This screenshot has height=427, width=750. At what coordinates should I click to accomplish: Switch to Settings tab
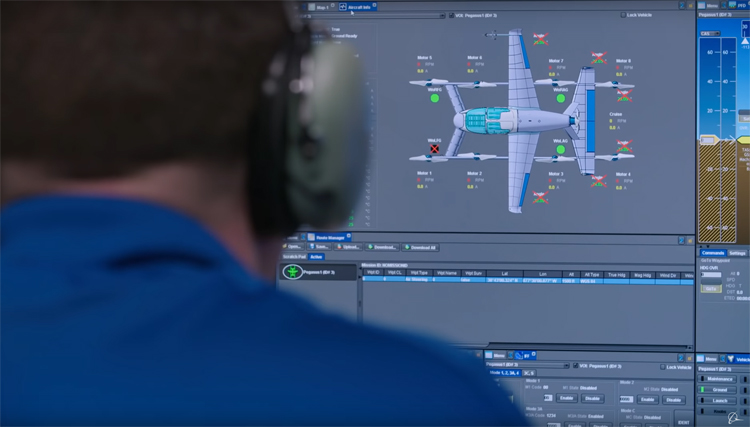737,253
